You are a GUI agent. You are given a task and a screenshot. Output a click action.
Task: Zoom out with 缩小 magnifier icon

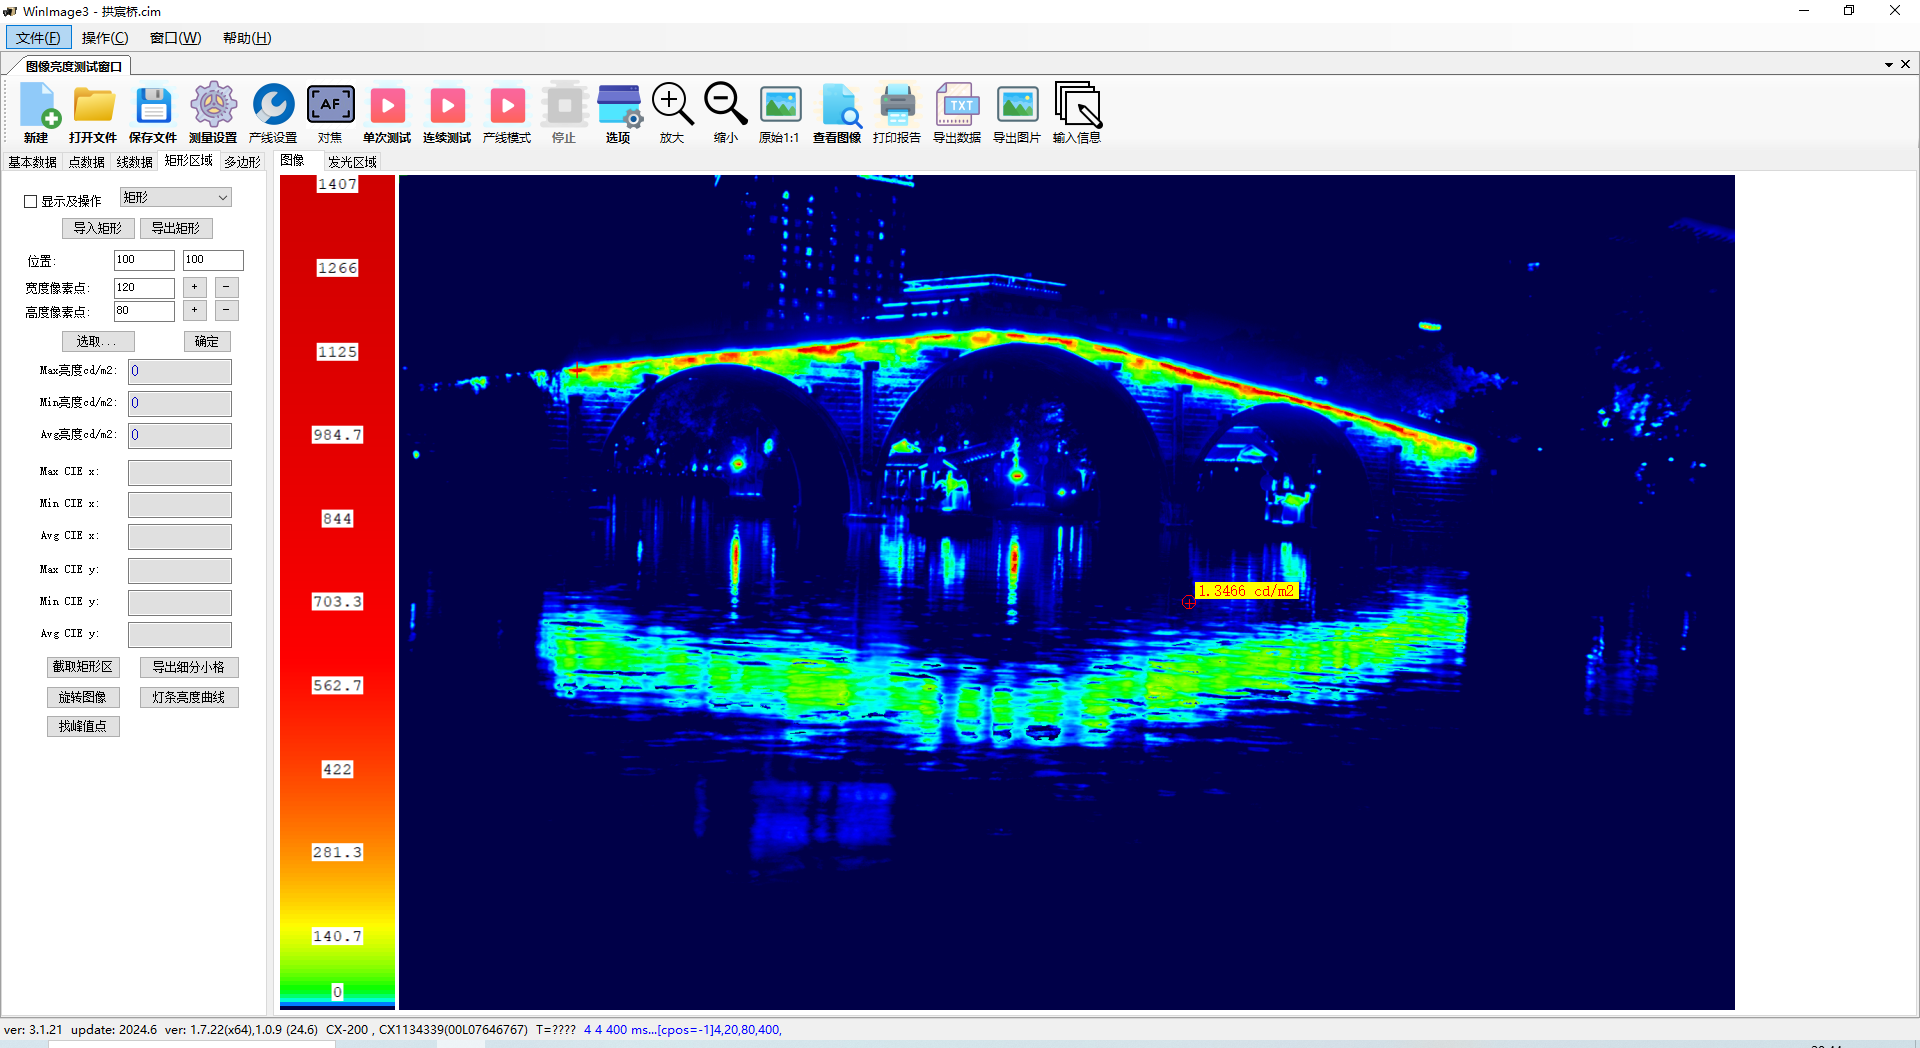[726, 113]
